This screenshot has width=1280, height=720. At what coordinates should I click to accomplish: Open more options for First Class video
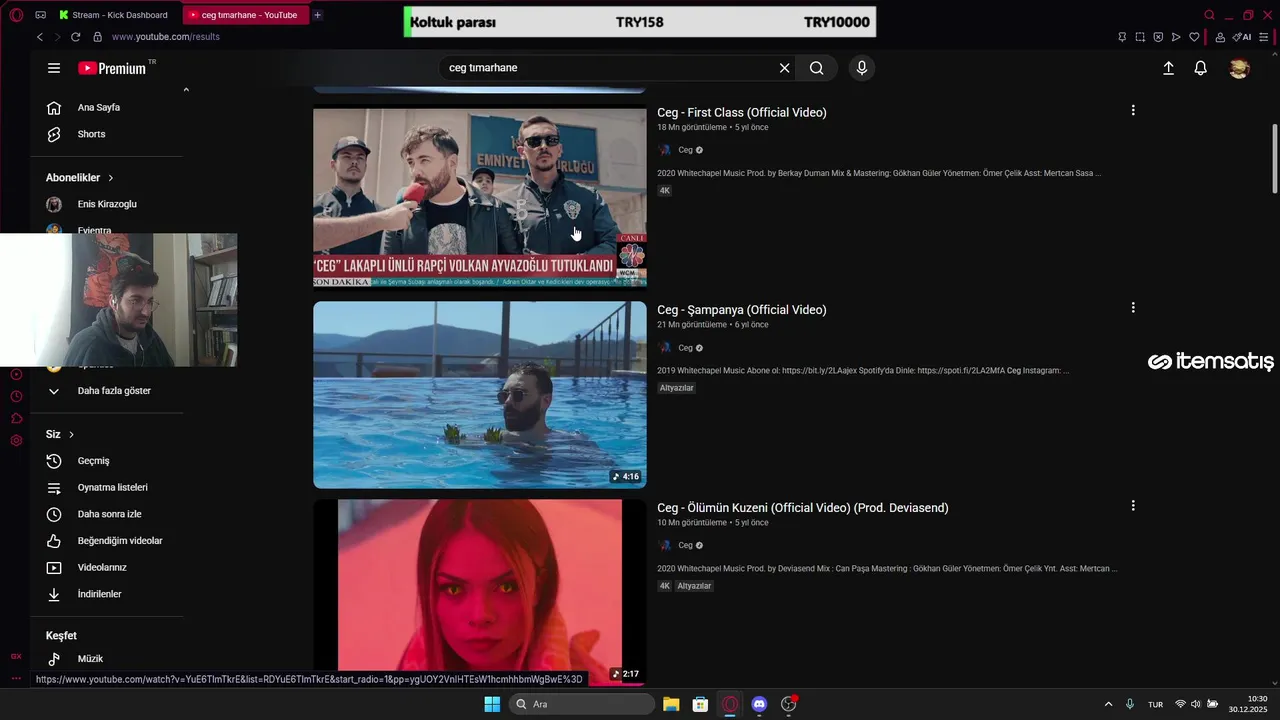(1133, 110)
